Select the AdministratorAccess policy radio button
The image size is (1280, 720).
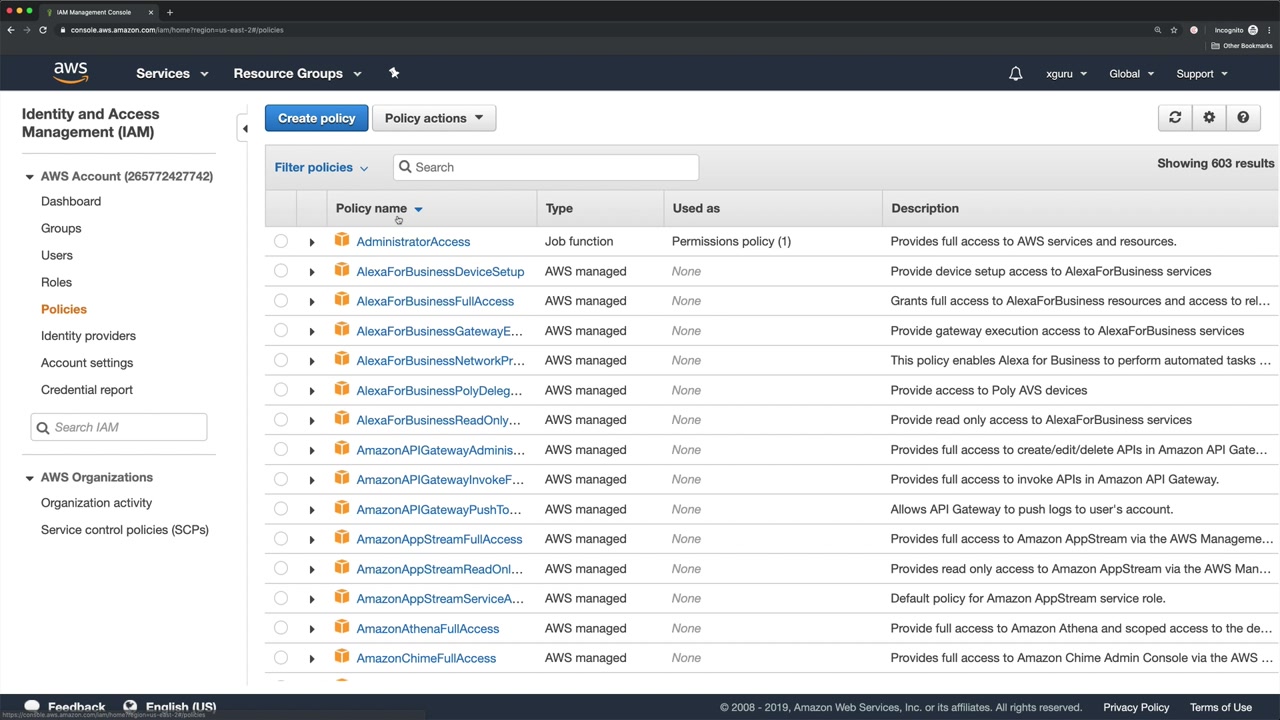coord(281,241)
